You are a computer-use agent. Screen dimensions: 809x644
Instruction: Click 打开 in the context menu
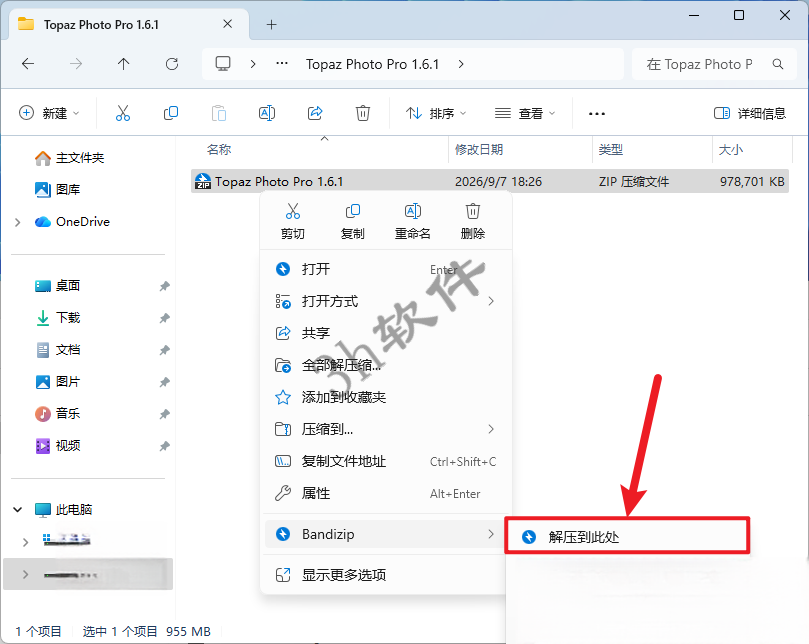point(386,269)
